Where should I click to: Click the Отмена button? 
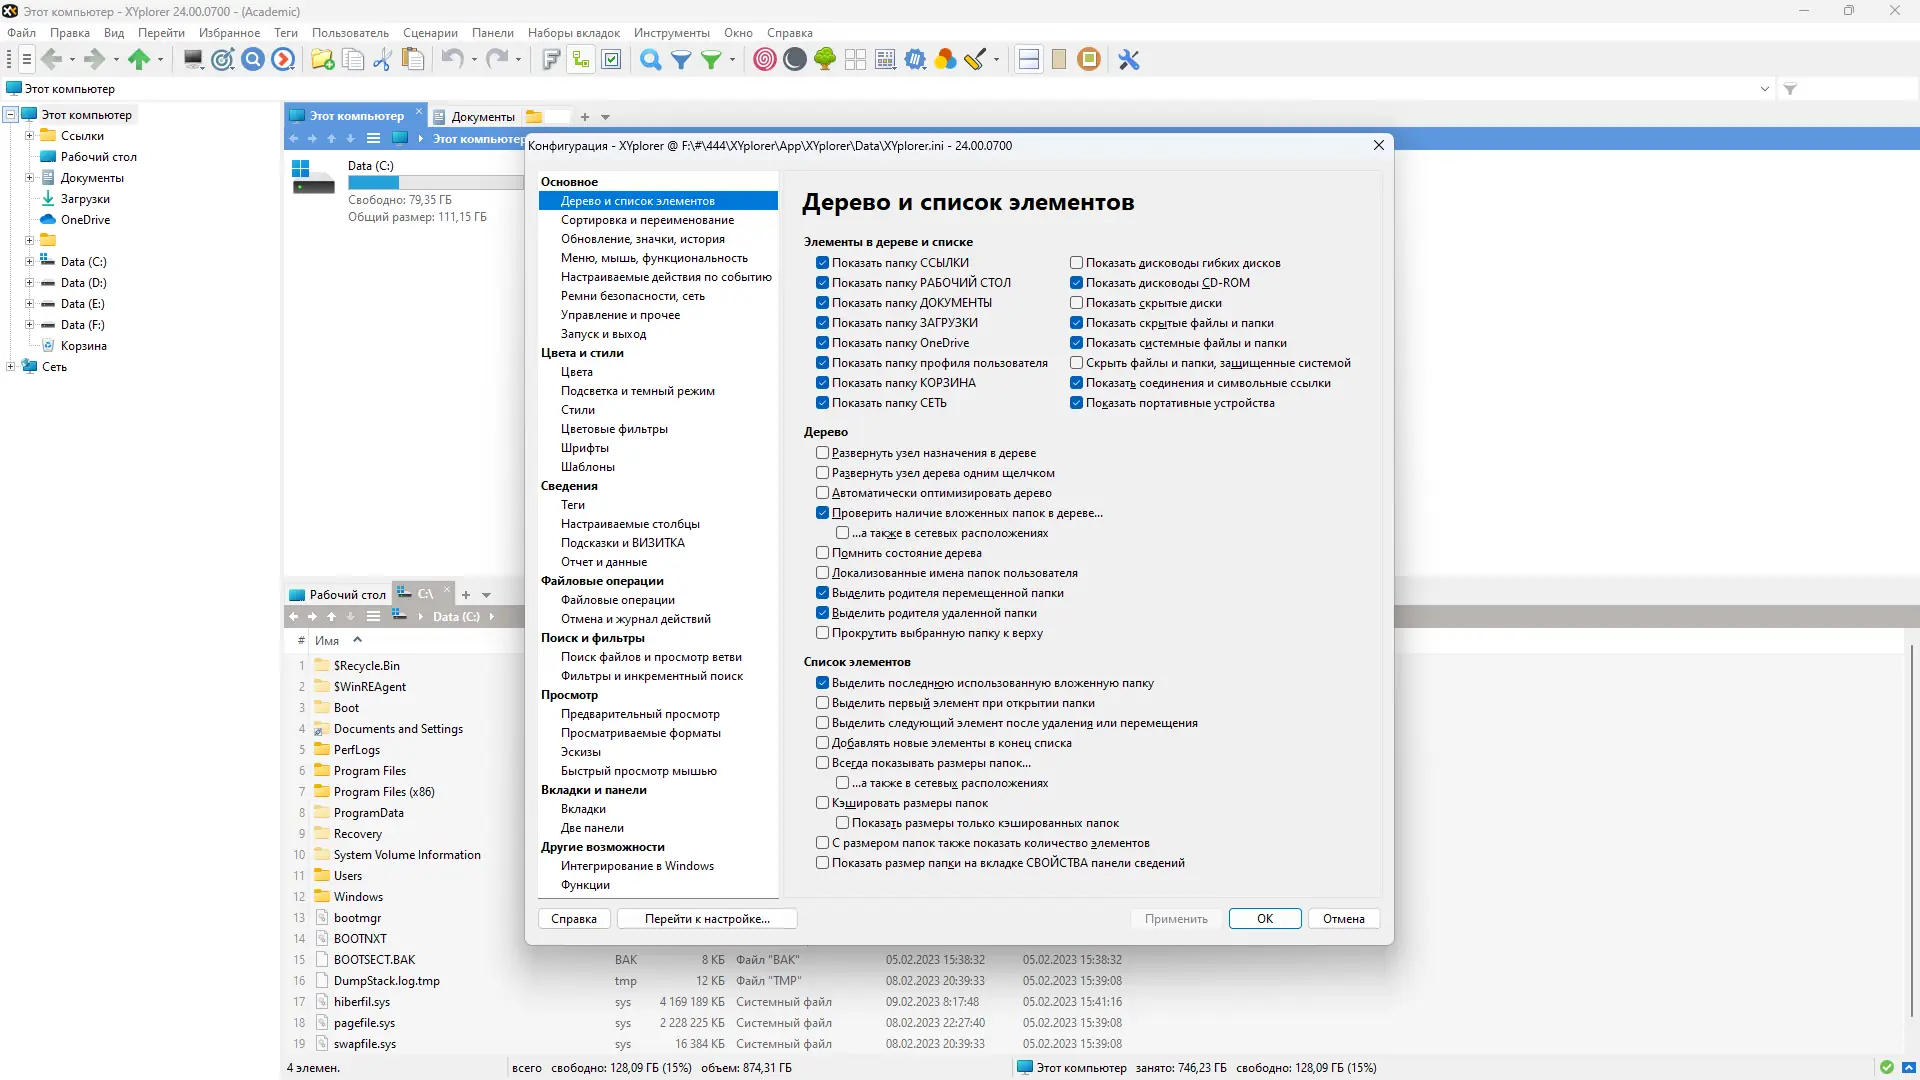1343,919
